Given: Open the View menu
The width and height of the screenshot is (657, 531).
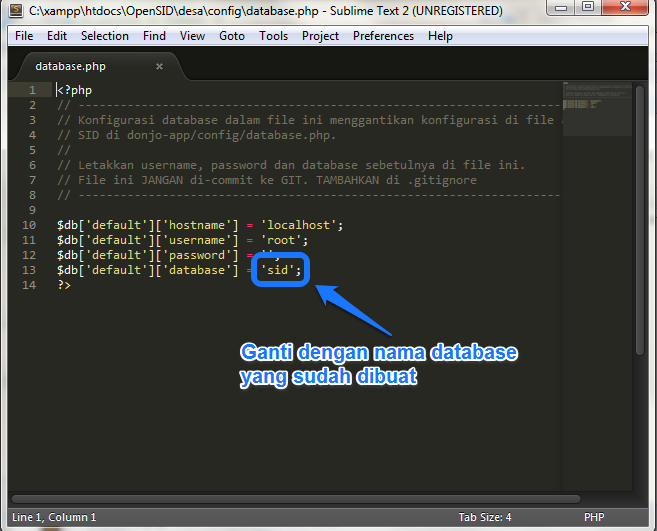Looking at the screenshot, I should point(192,36).
